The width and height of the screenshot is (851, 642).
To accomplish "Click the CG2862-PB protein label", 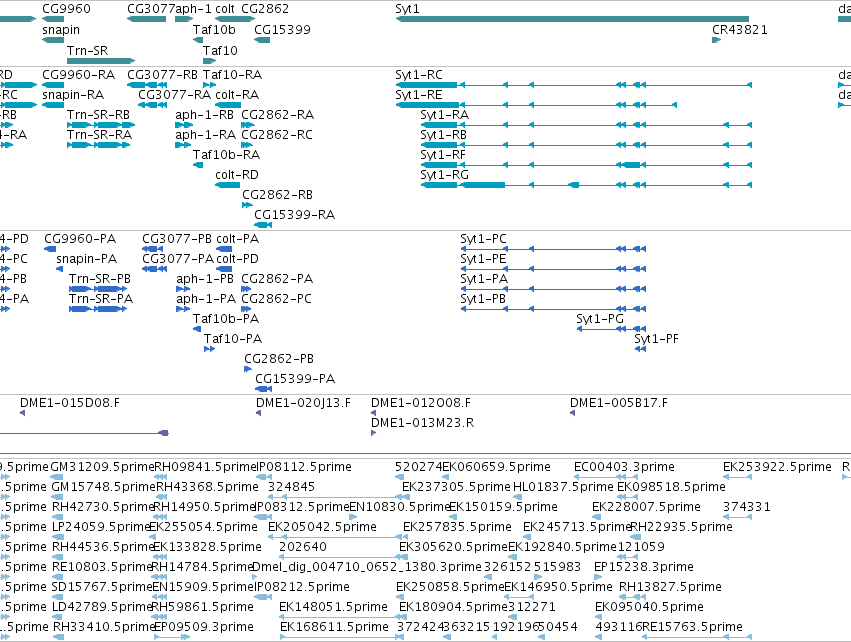I will (x=279, y=359).
